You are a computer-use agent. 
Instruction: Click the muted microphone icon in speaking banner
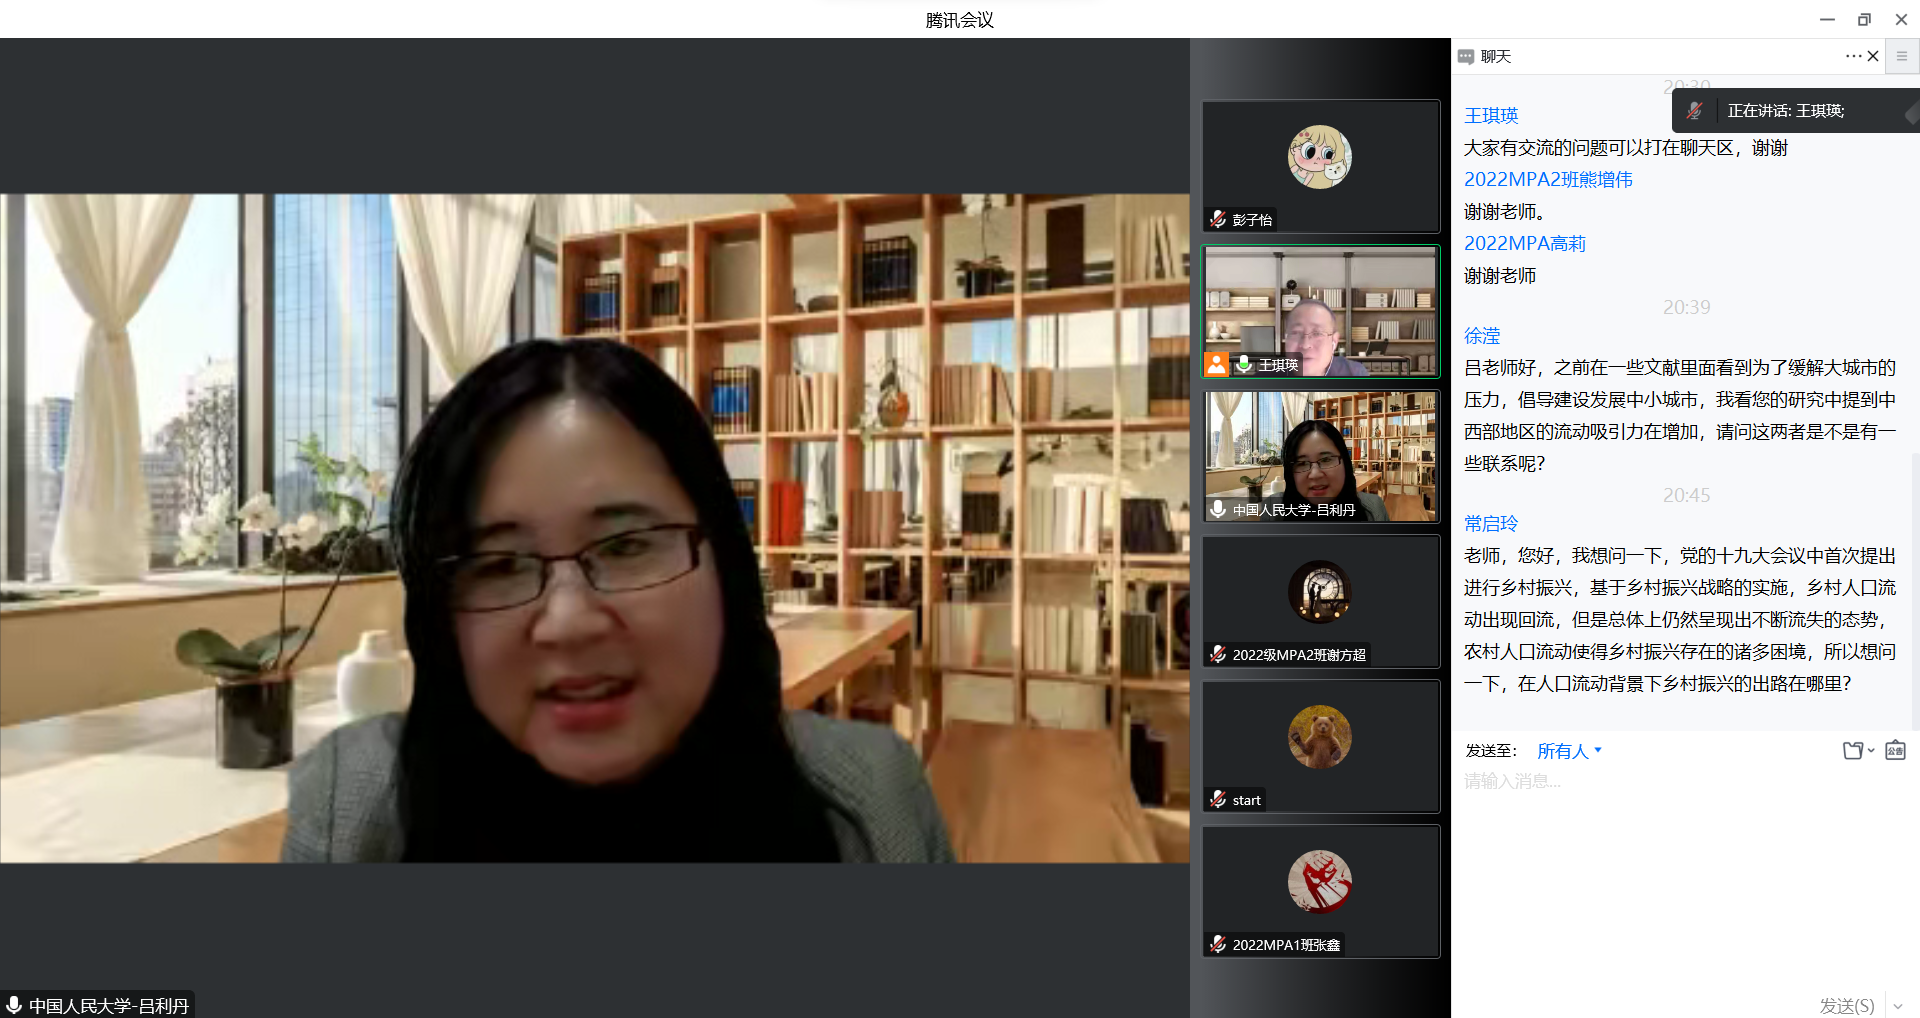click(x=1695, y=111)
